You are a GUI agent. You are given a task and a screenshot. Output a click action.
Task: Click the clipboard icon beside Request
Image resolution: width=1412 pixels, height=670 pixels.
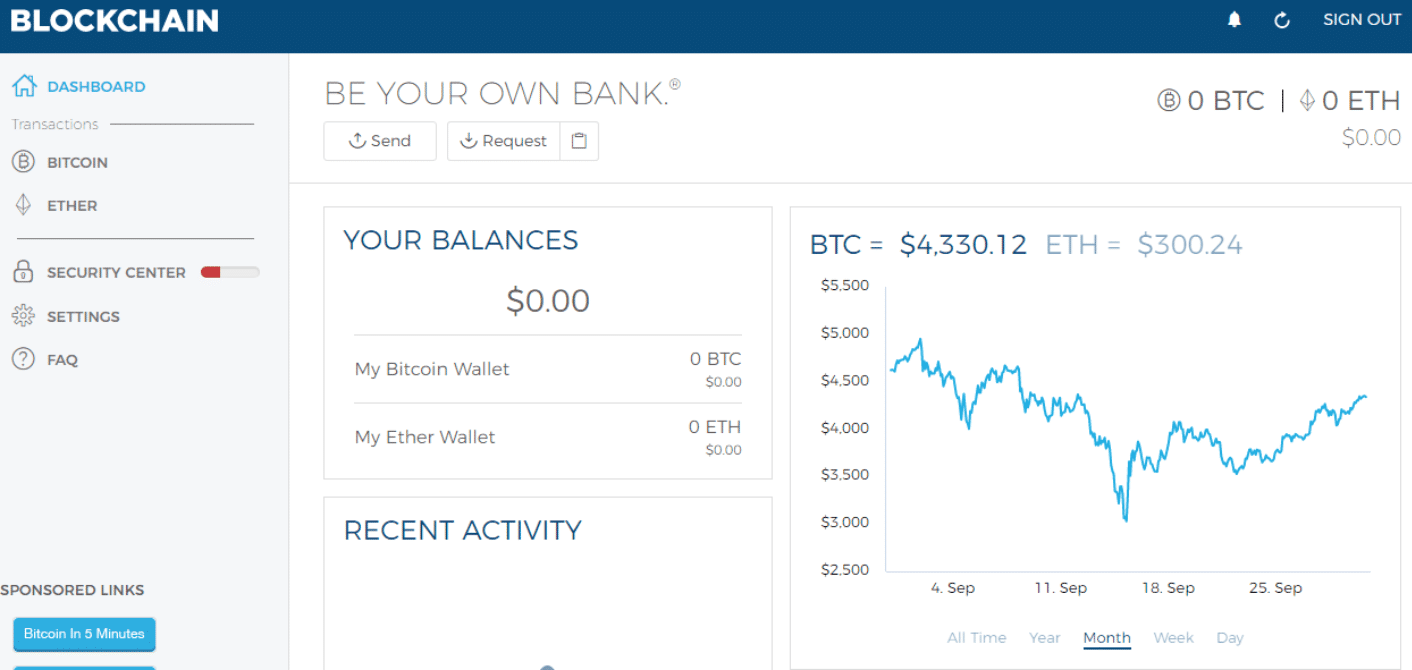[578, 140]
